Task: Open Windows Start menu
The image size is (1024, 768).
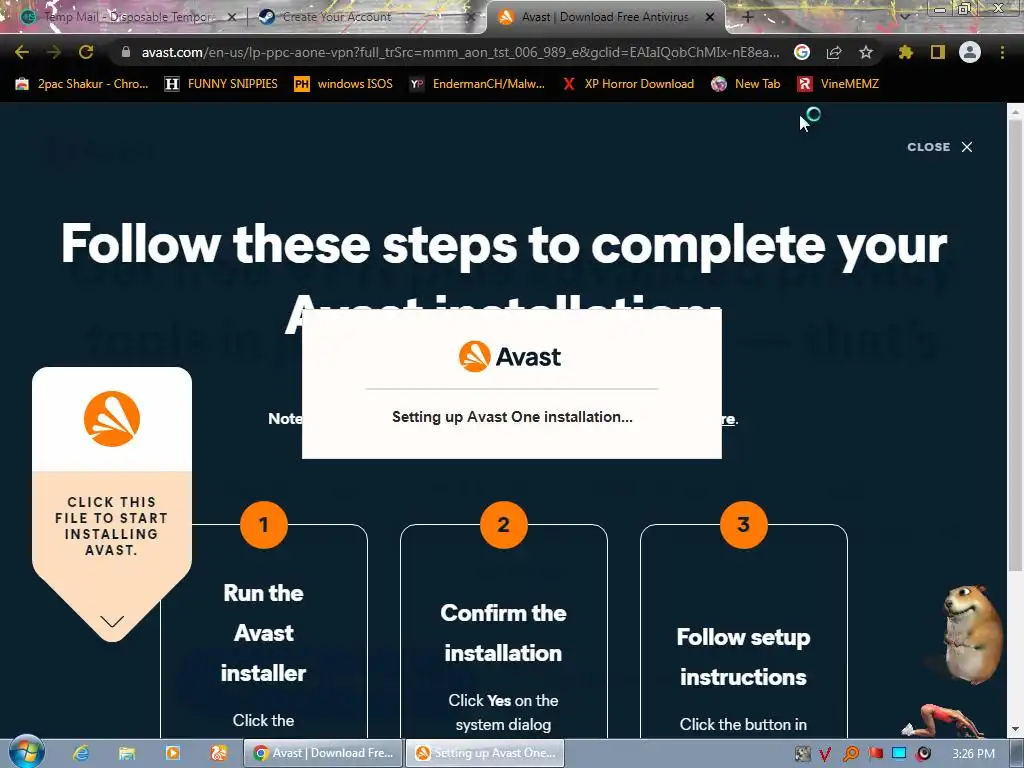Action: 26,752
